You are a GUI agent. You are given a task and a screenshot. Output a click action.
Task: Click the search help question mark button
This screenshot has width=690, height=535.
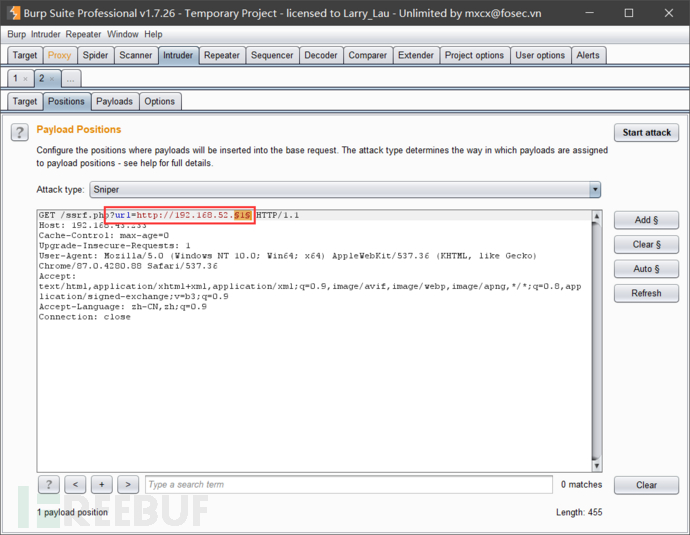pyautogui.click(x=49, y=485)
